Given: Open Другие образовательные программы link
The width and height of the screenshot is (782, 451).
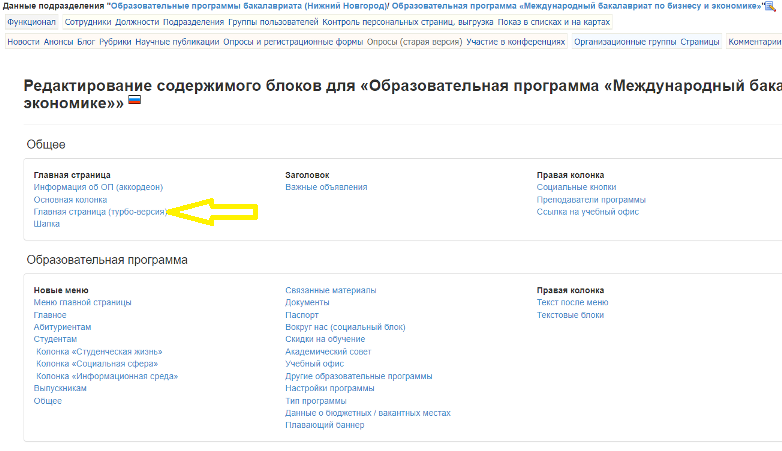Looking at the screenshot, I should [359, 377].
